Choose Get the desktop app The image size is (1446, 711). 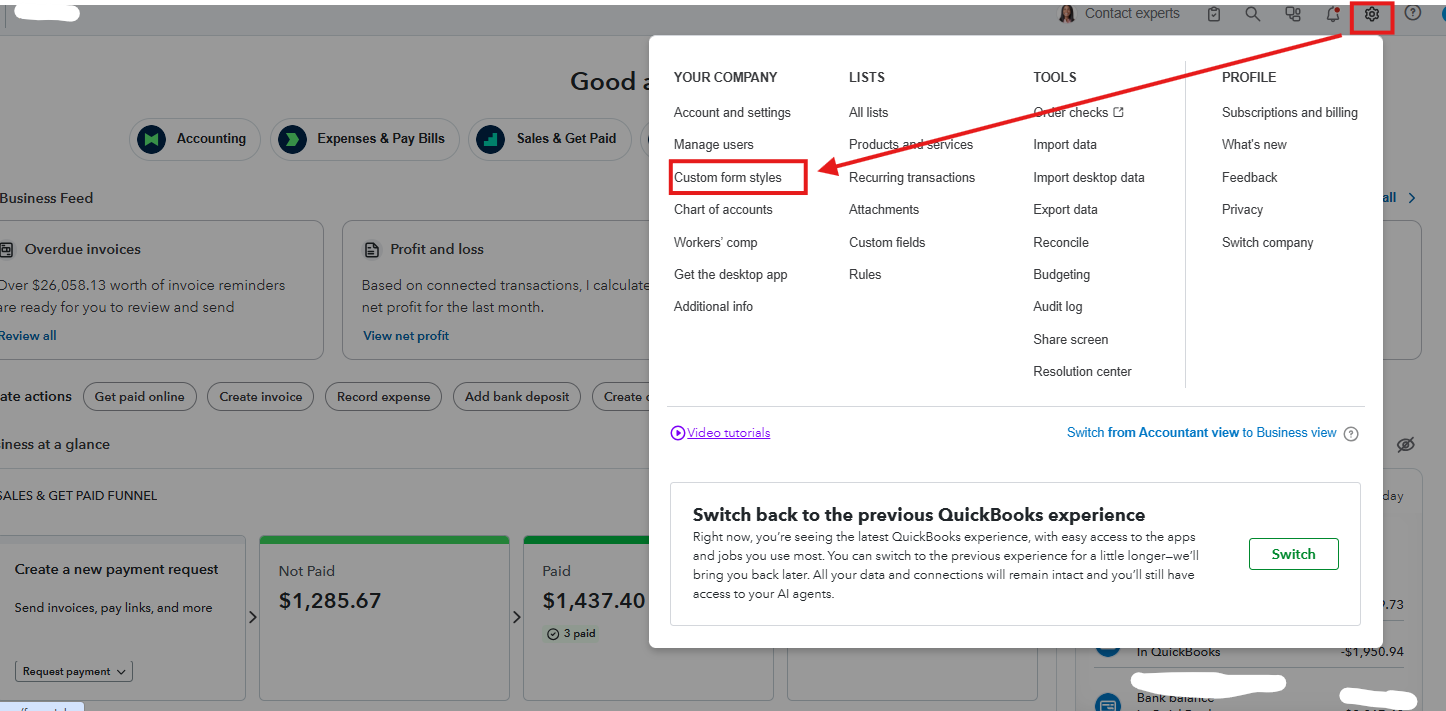point(731,274)
